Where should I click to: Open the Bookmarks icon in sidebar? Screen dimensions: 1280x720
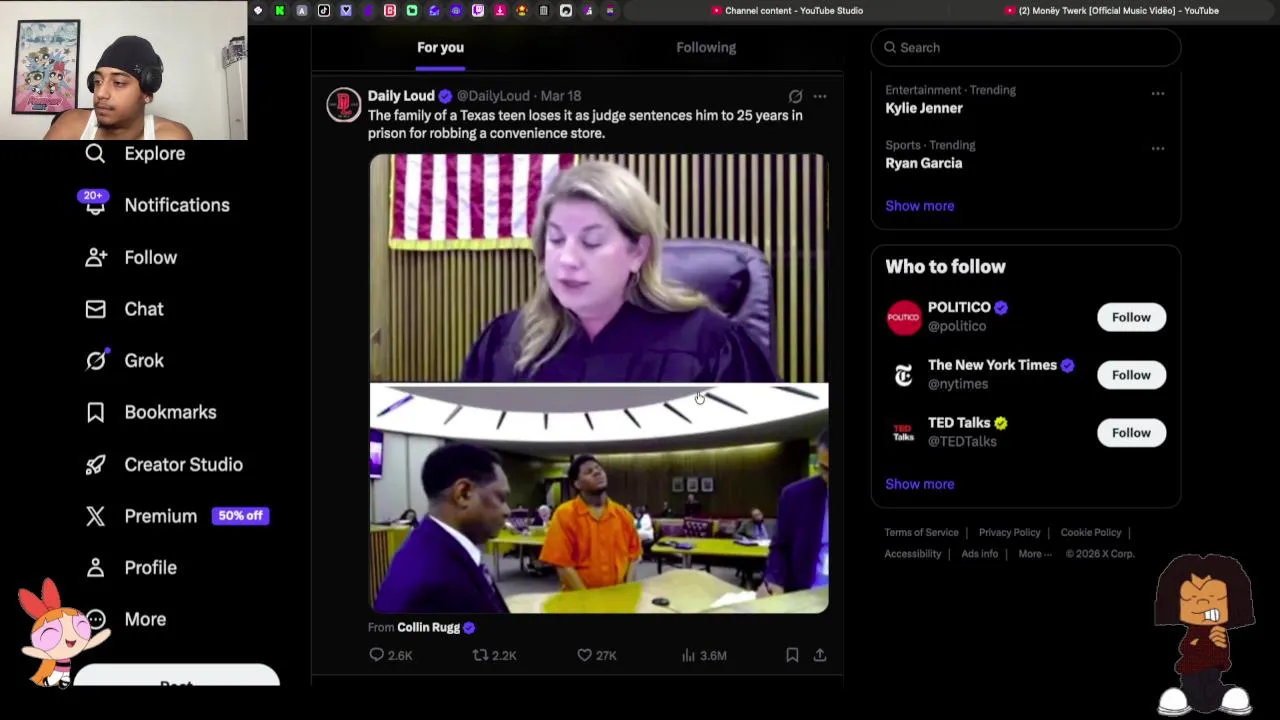tap(95, 412)
